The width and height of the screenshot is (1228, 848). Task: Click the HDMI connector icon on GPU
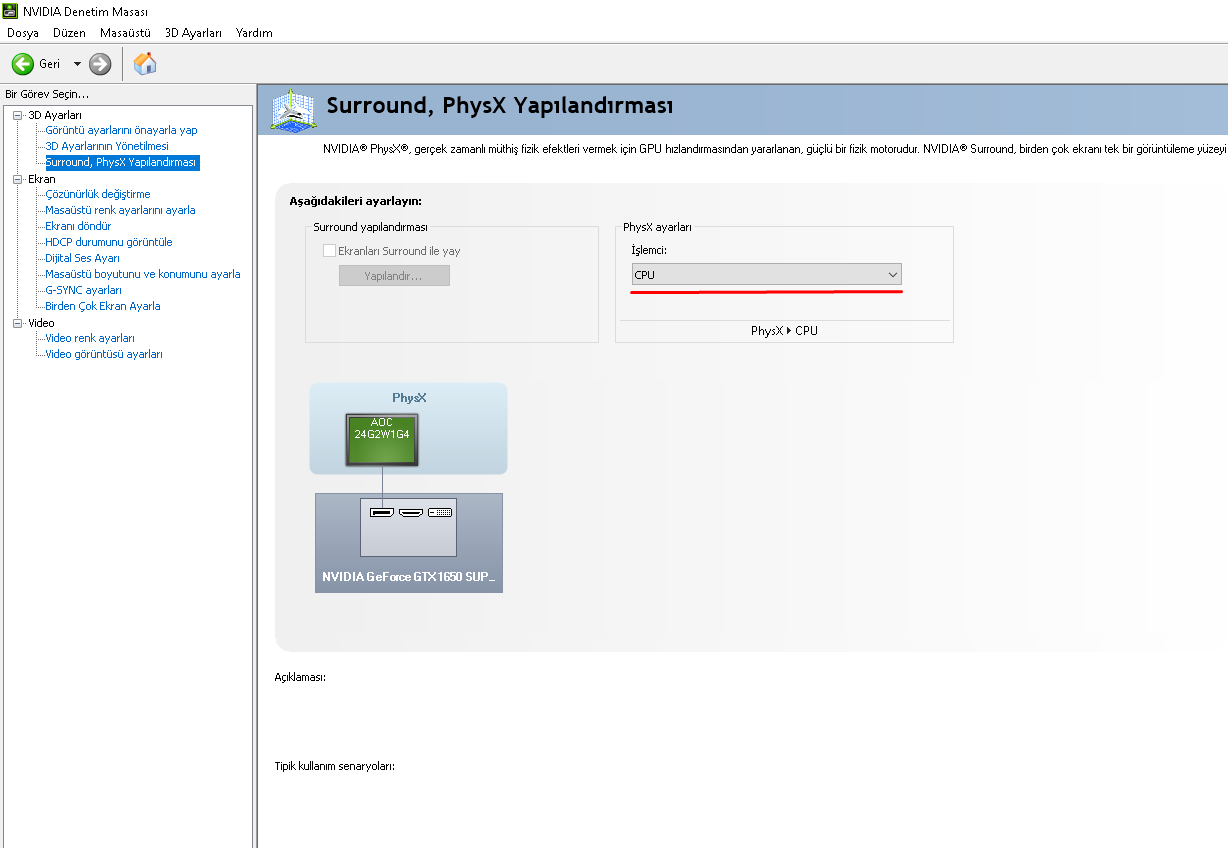[411, 513]
